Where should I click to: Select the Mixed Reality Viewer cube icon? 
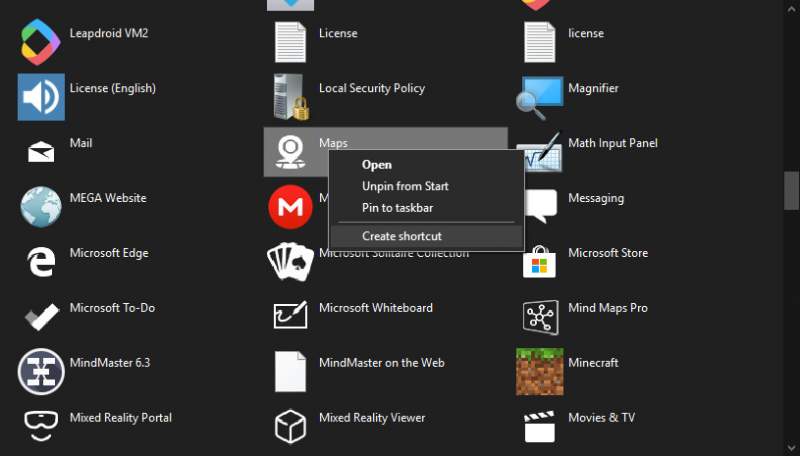pyautogui.click(x=290, y=426)
